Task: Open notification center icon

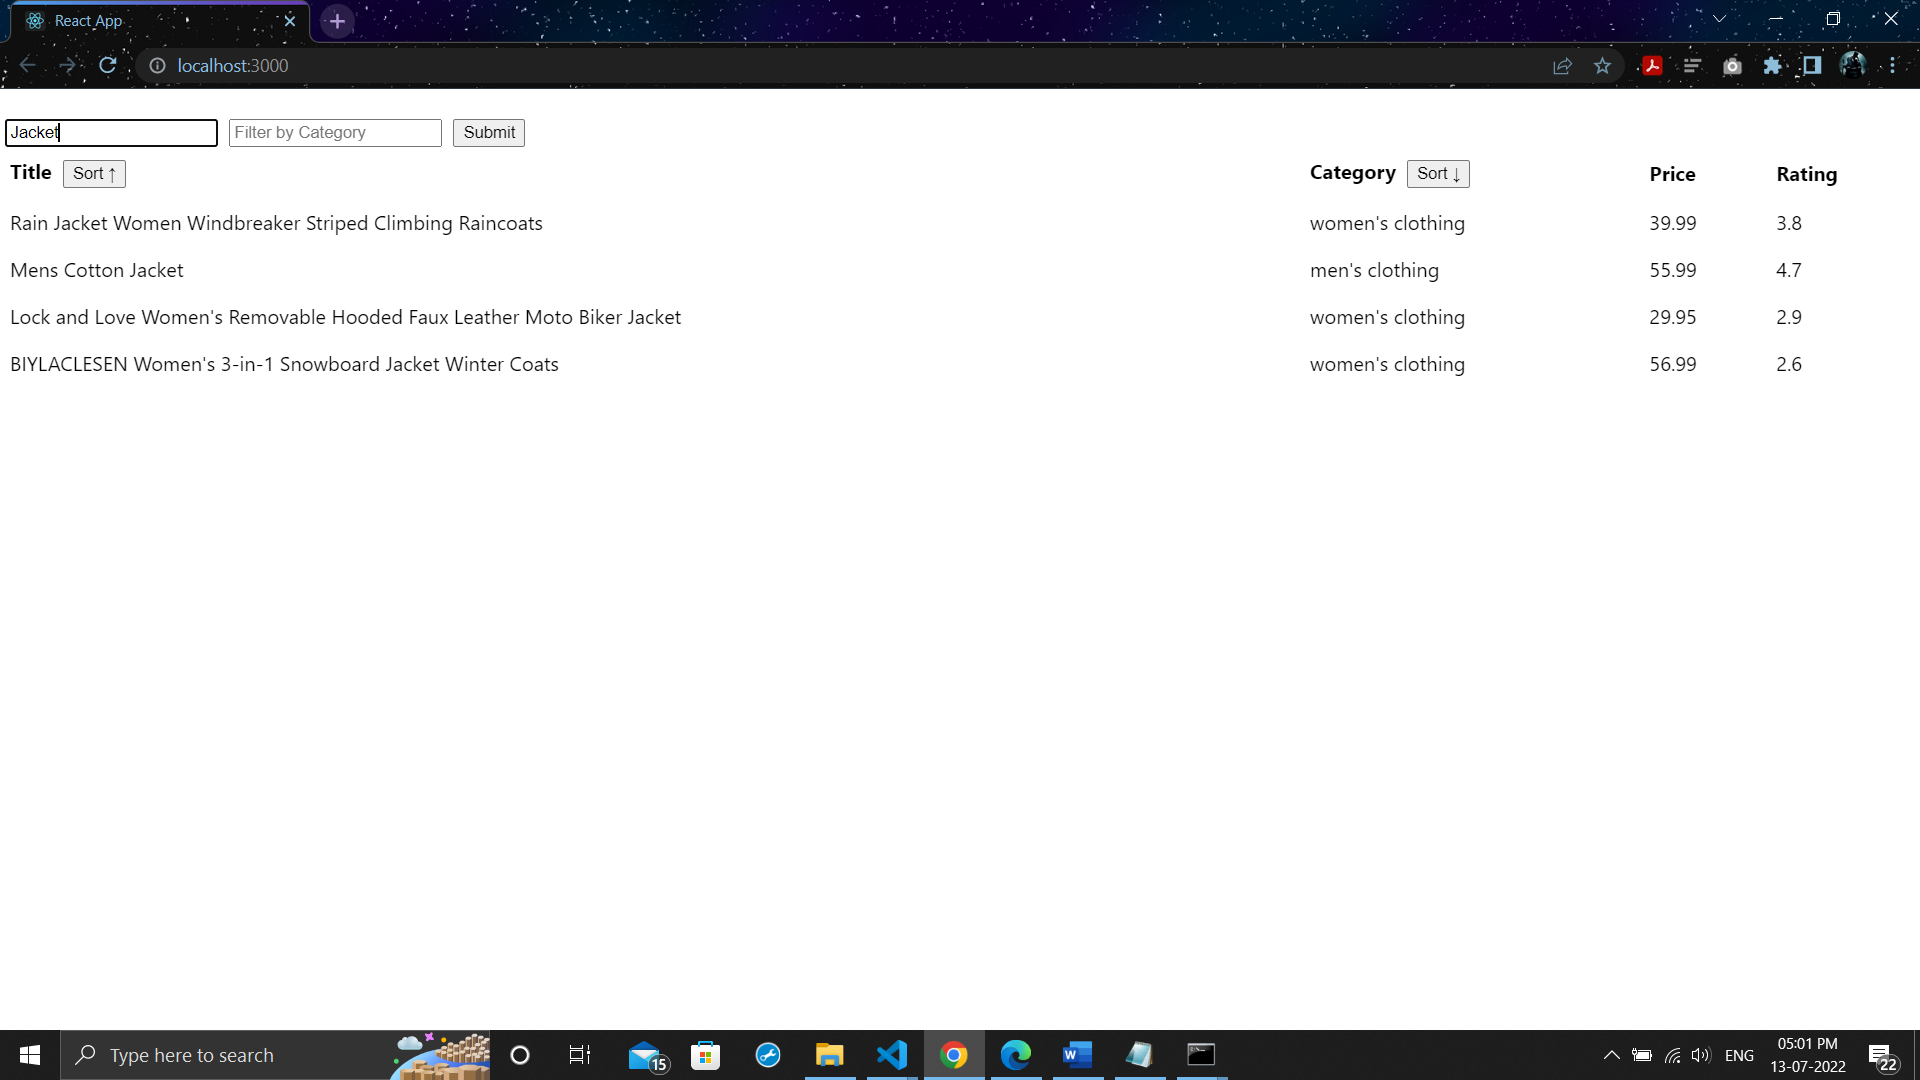Action: (x=1883, y=1056)
